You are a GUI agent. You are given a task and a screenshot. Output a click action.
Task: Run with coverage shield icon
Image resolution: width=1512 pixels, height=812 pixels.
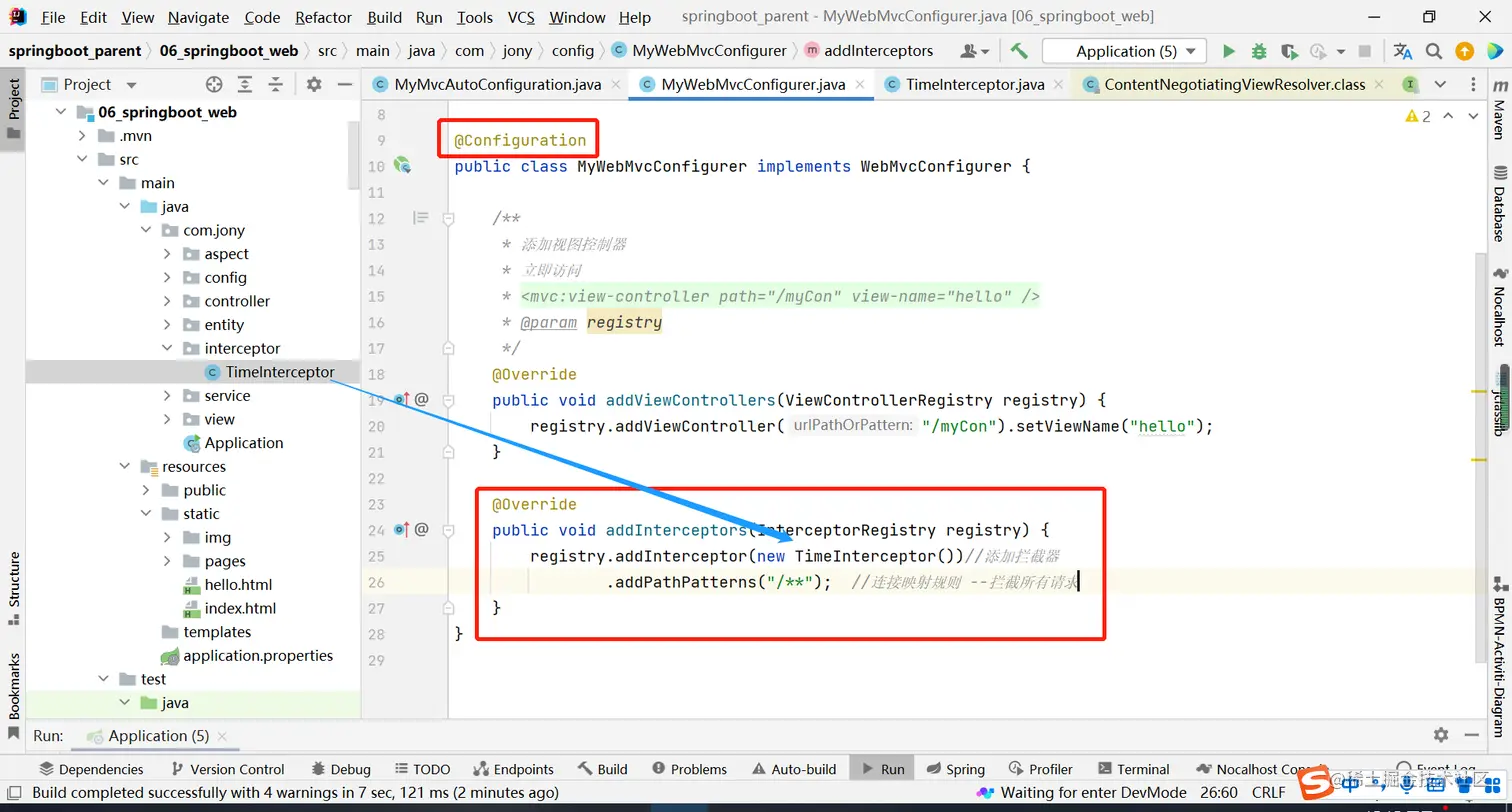click(x=1289, y=51)
